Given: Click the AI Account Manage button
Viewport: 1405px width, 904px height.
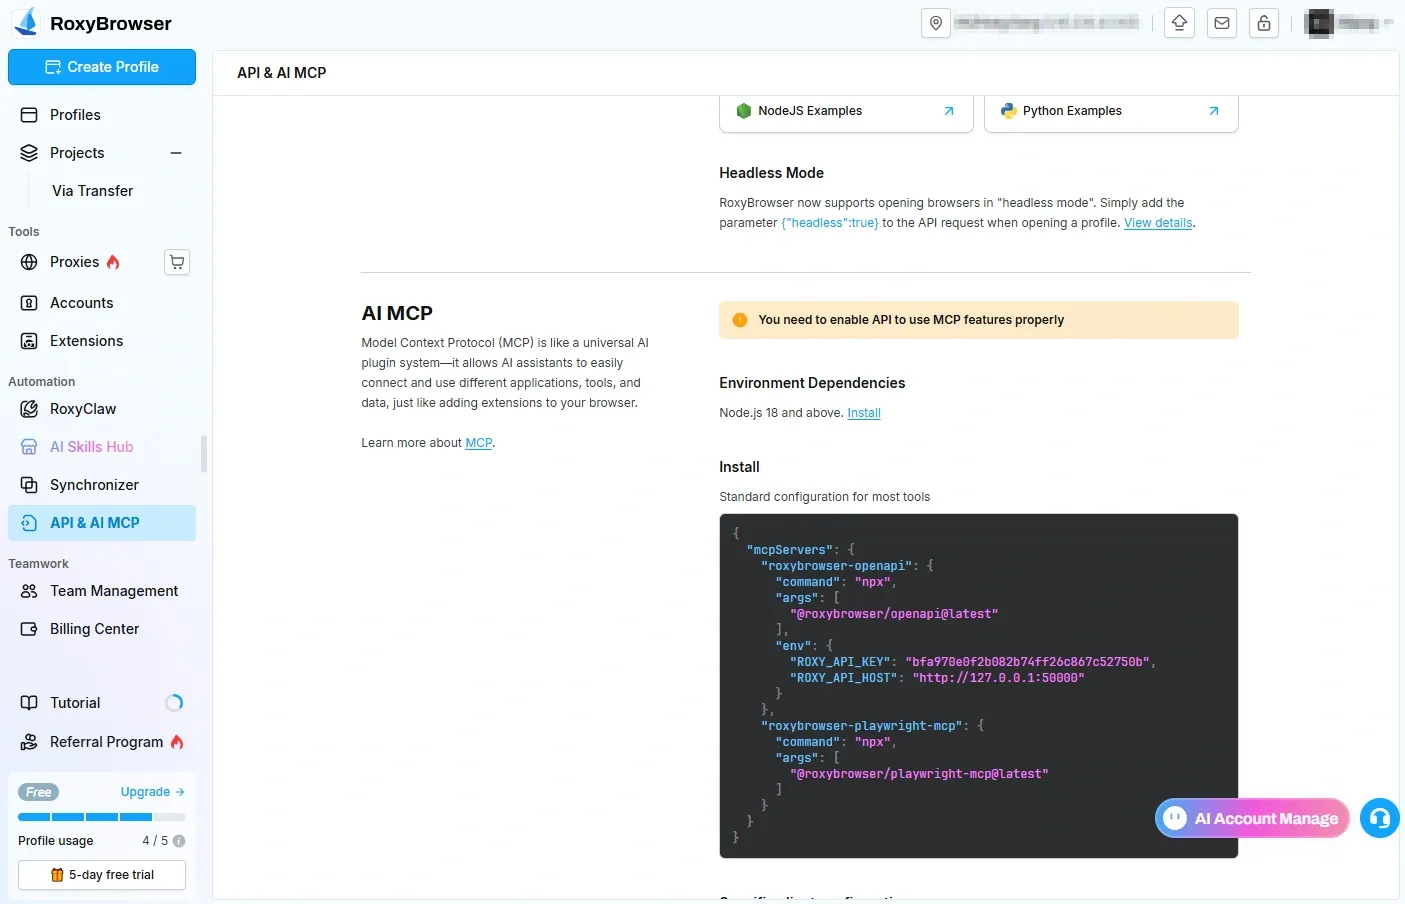Looking at the screenshot, I should pyautogui.click(x=1252, y=818).
